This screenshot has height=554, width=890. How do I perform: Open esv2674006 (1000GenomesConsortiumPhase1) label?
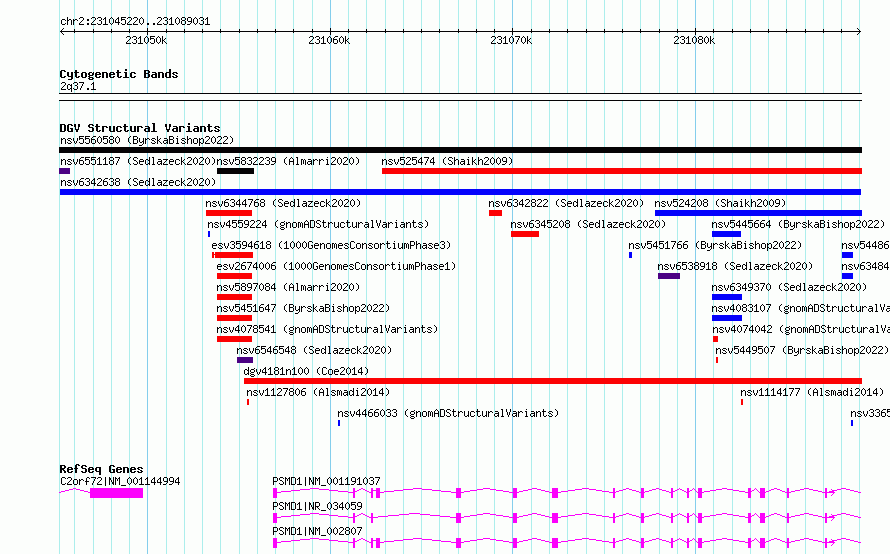point(336,266)
